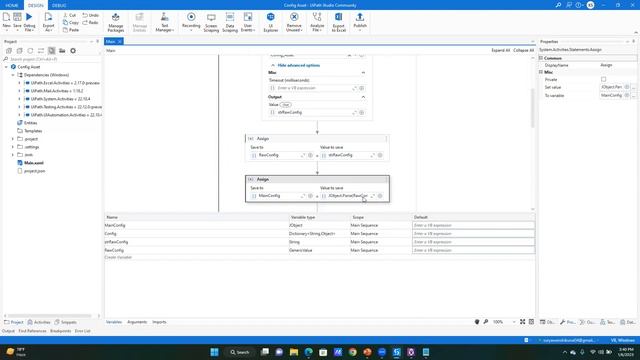Expand the .settings folder

[x=13, y=147]
